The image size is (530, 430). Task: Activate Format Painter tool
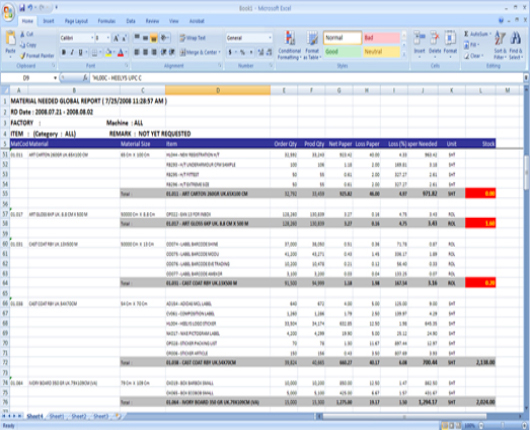tap(37, 55)
